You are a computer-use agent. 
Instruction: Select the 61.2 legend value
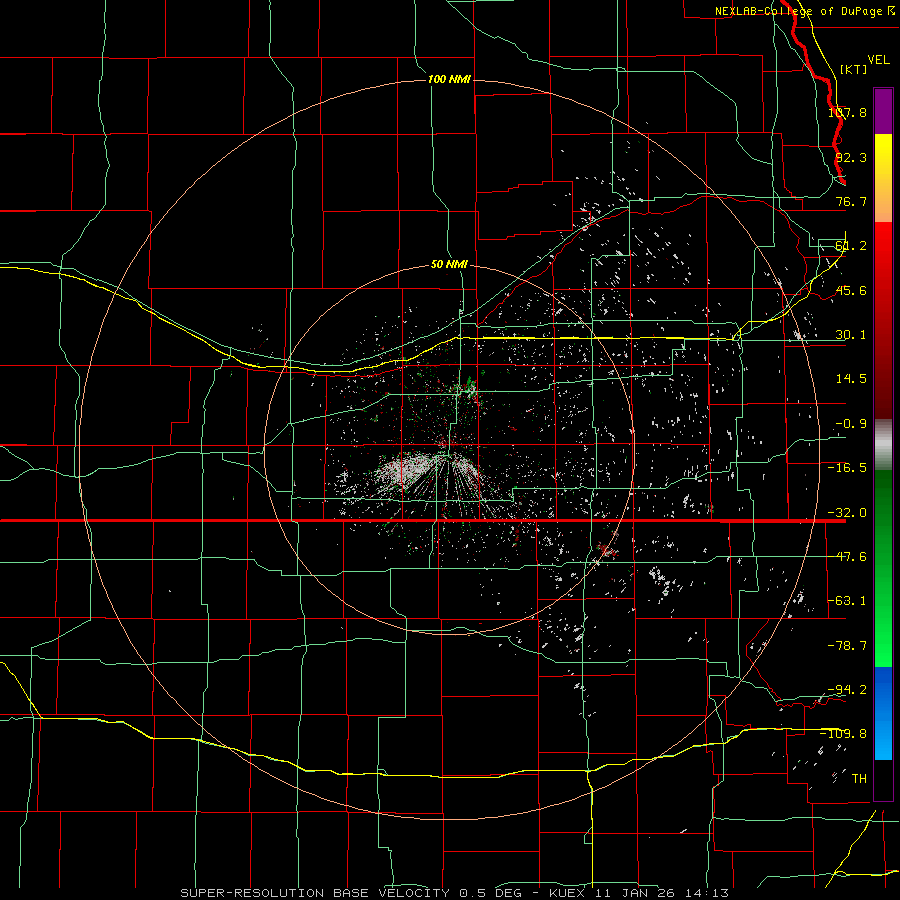click(851, 246)
